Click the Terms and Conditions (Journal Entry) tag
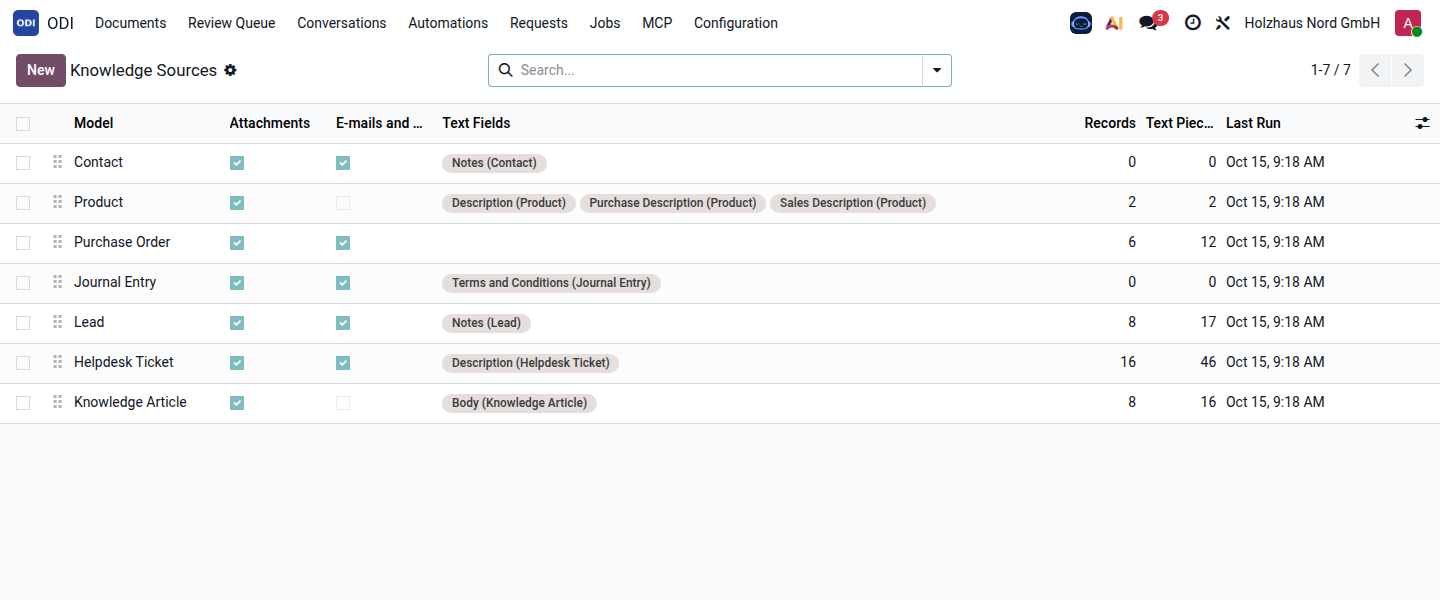The image size is (1440, 600). click(x=551, y=283)
